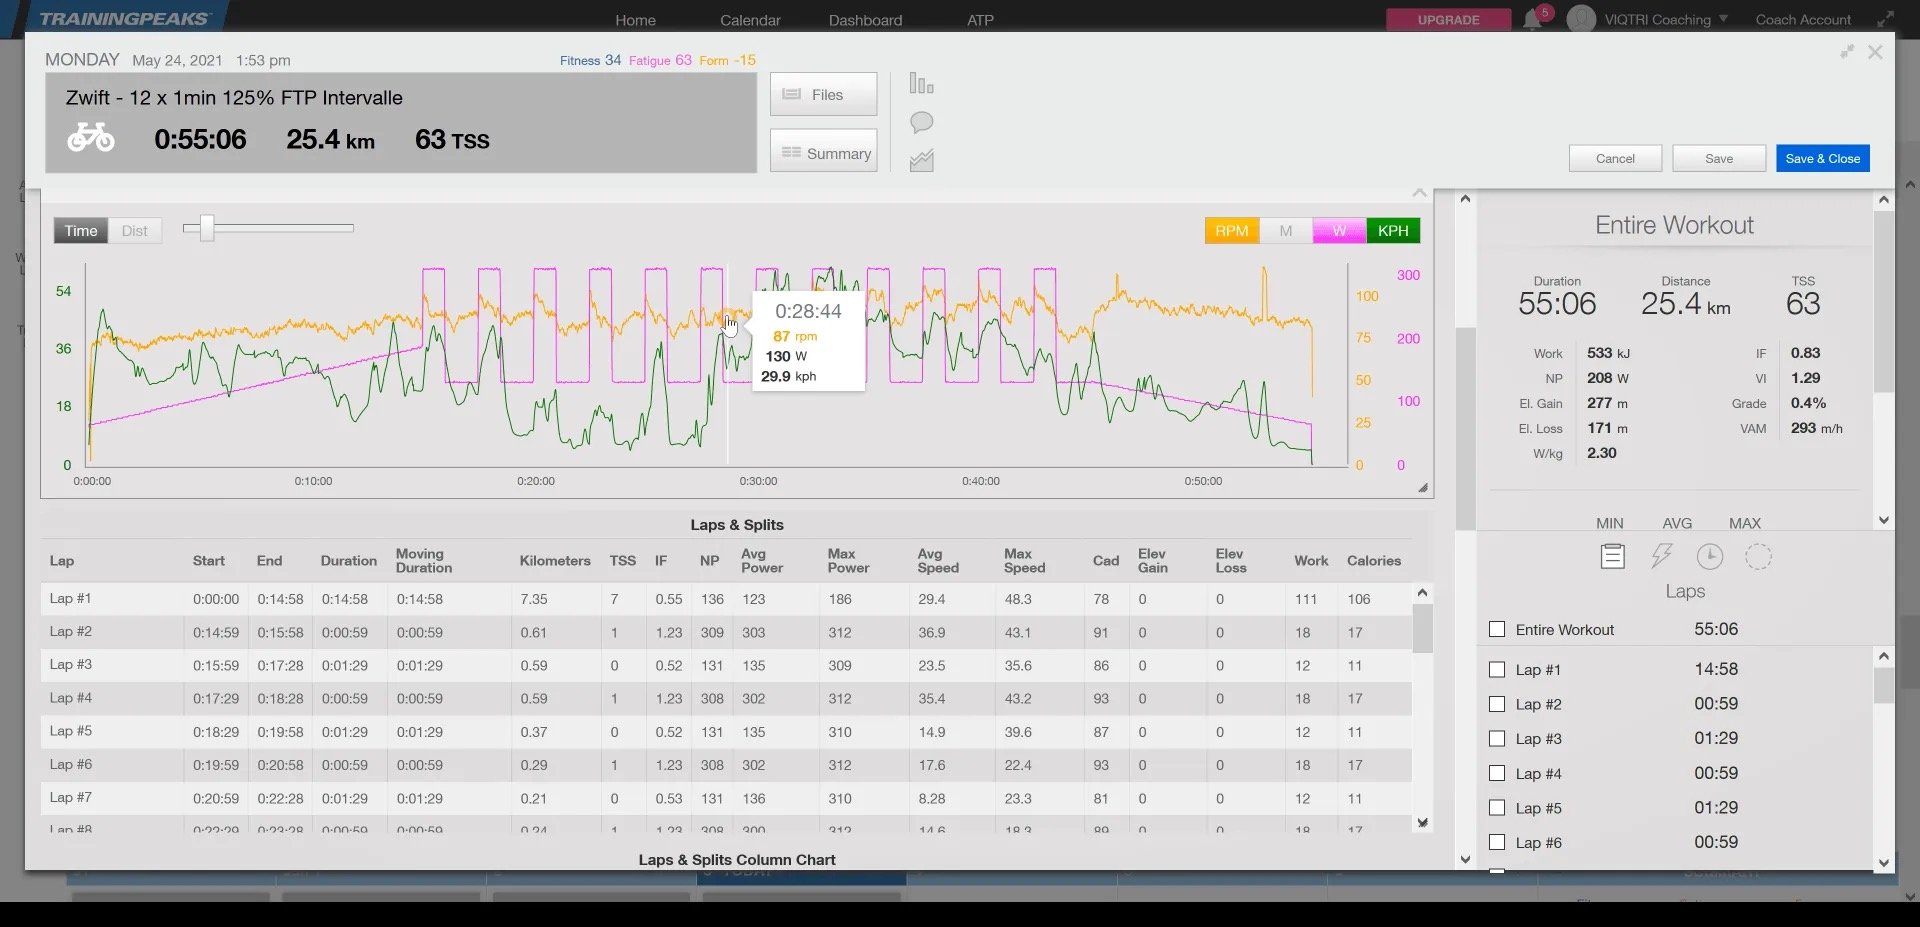
Task: Click the 0:55:06 duration value
Action: [200, 139]
